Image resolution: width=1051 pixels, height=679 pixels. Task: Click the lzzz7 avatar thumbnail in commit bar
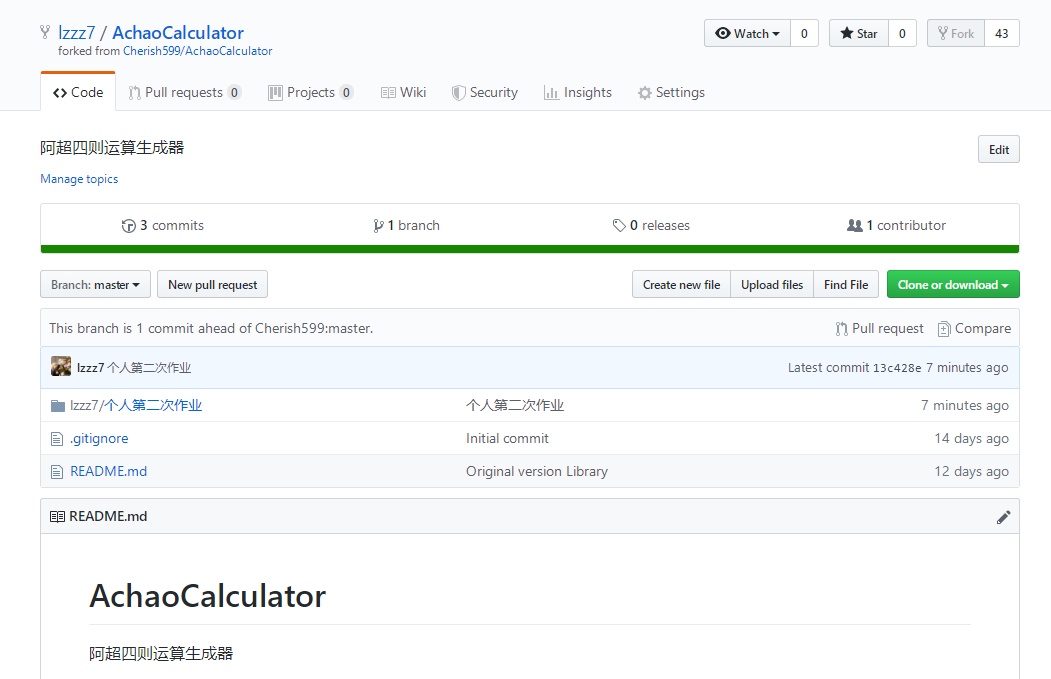(x=61, y=367)
